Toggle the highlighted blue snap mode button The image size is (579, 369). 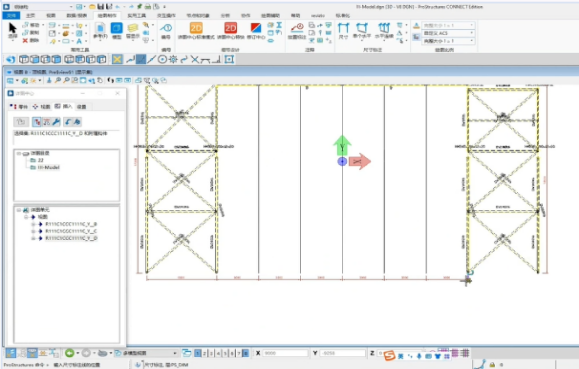coord(141,59)
